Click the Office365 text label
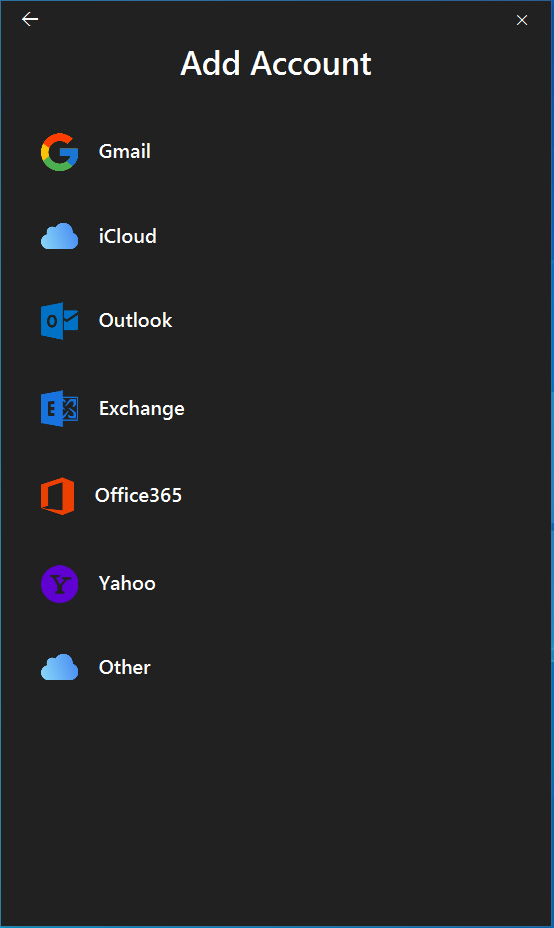This screenshot has width=554, height=928. [x=138, y=495]
